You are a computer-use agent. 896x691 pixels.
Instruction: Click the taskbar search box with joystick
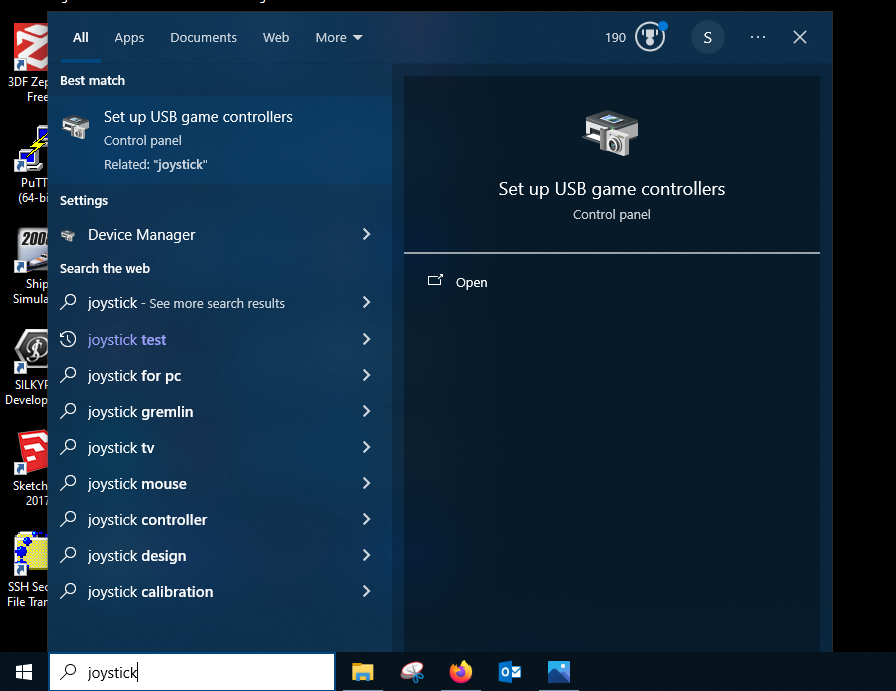tap(192, 672)
